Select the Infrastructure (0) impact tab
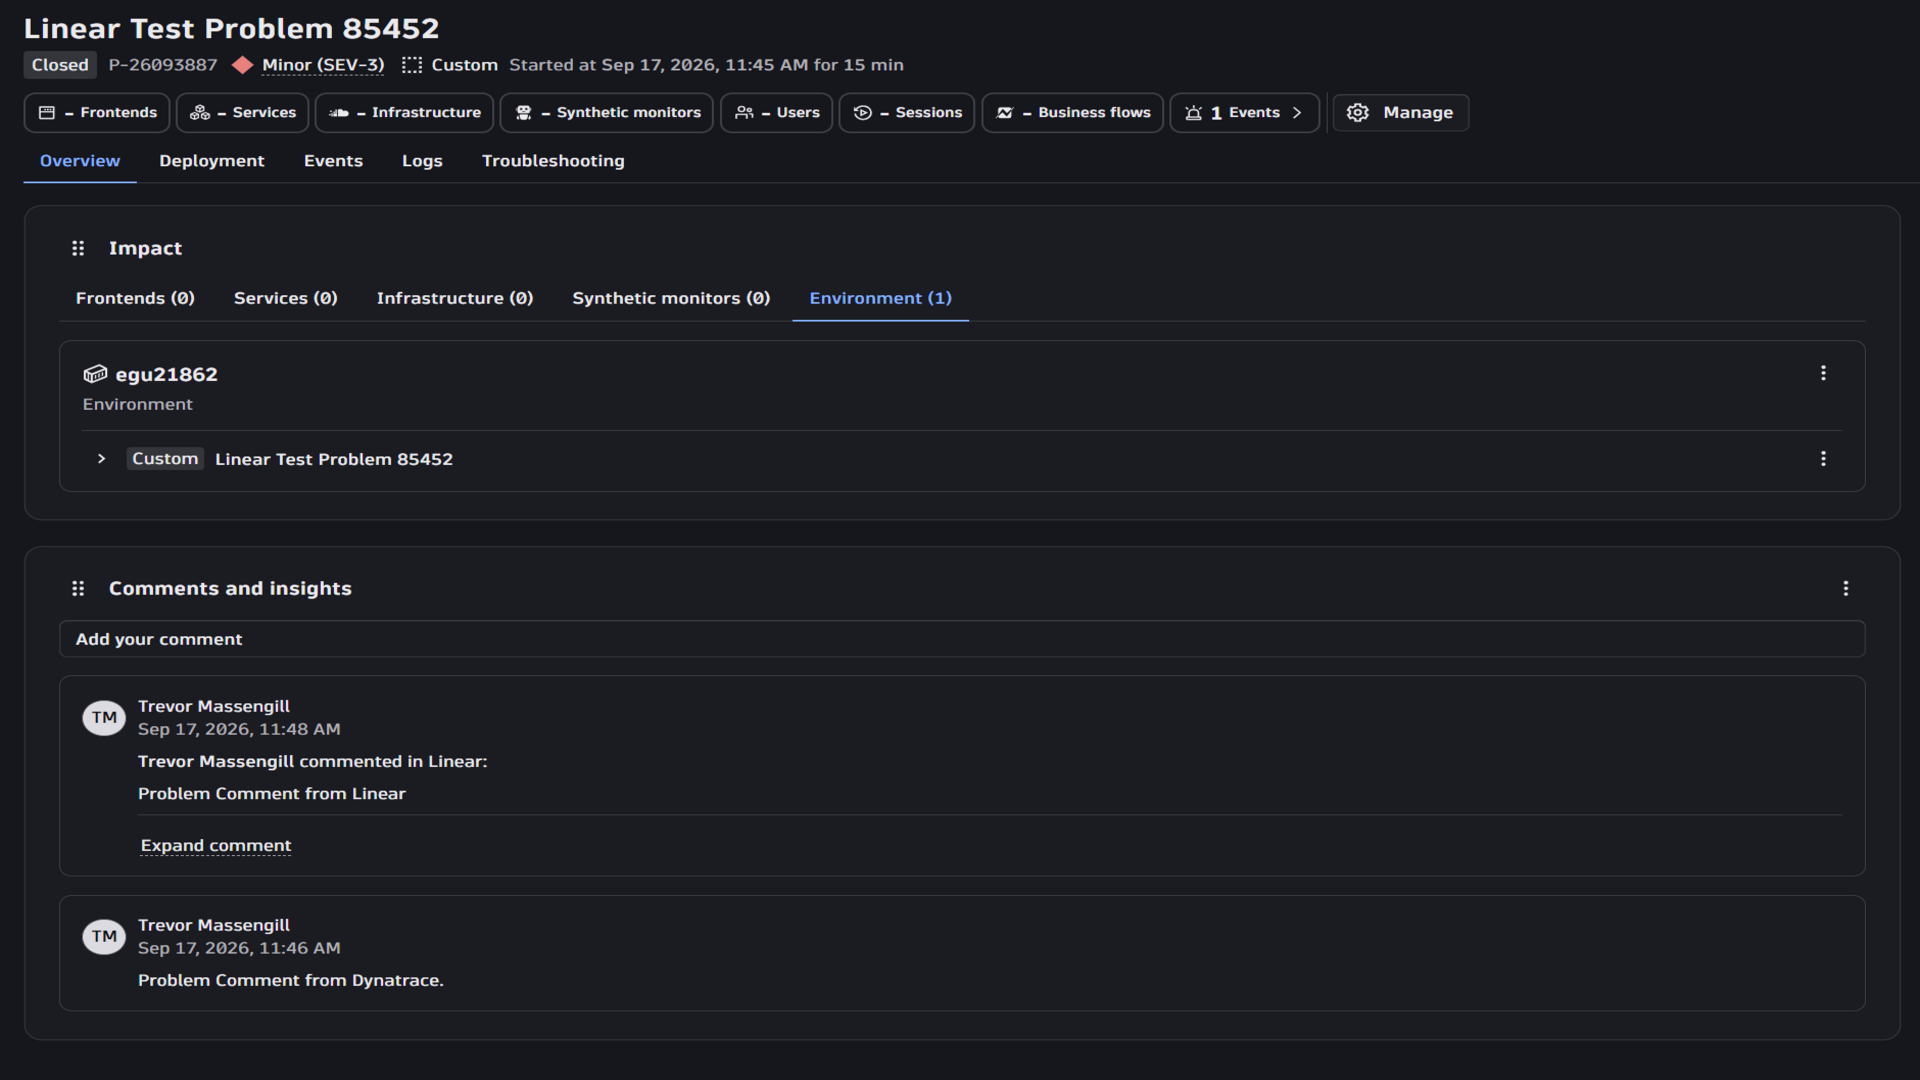1920x1080 pixels. click(x=455, y=298)
